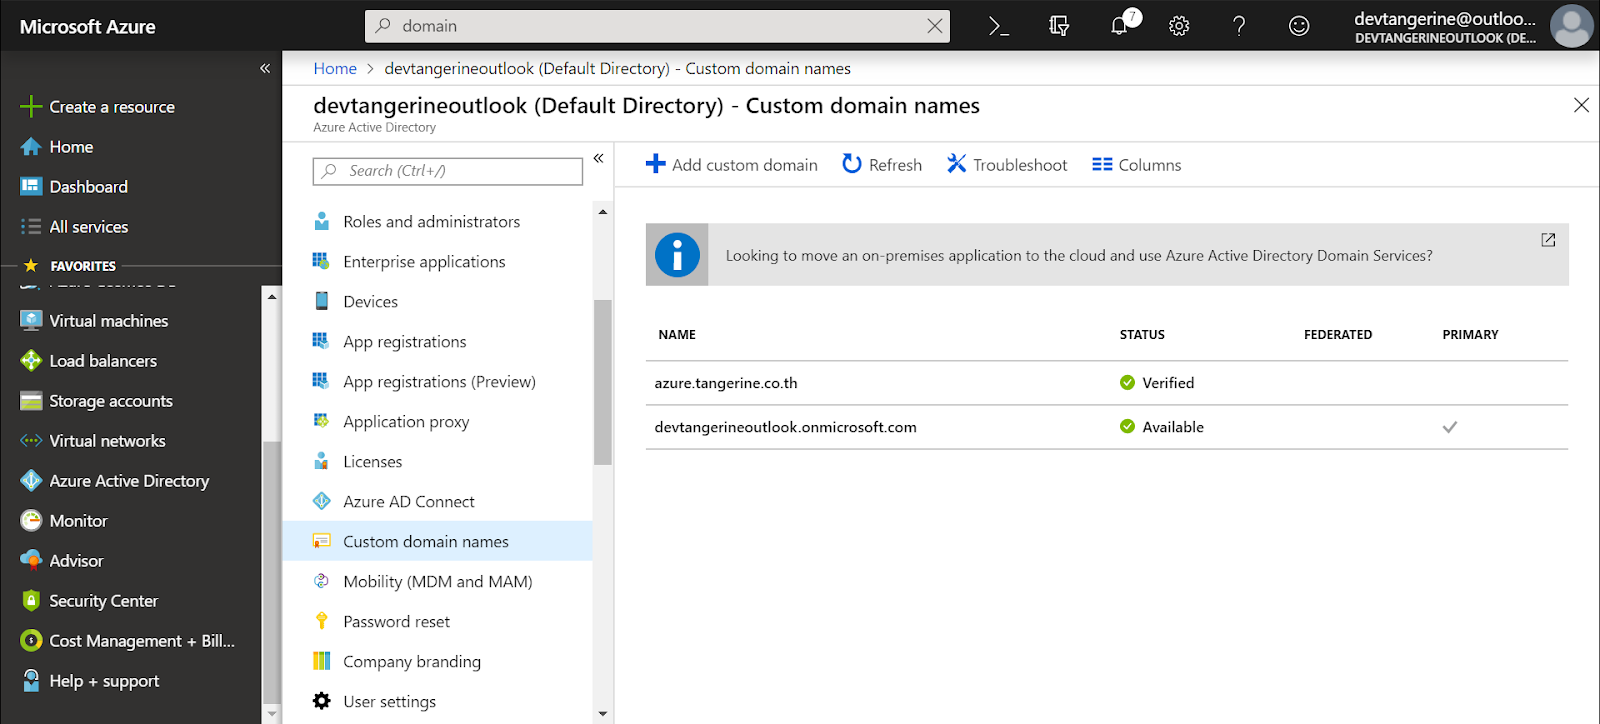Screen dimensions: 1600x724
Task: Click the PRIMARY column header
Action: (x=1470, y=335)
